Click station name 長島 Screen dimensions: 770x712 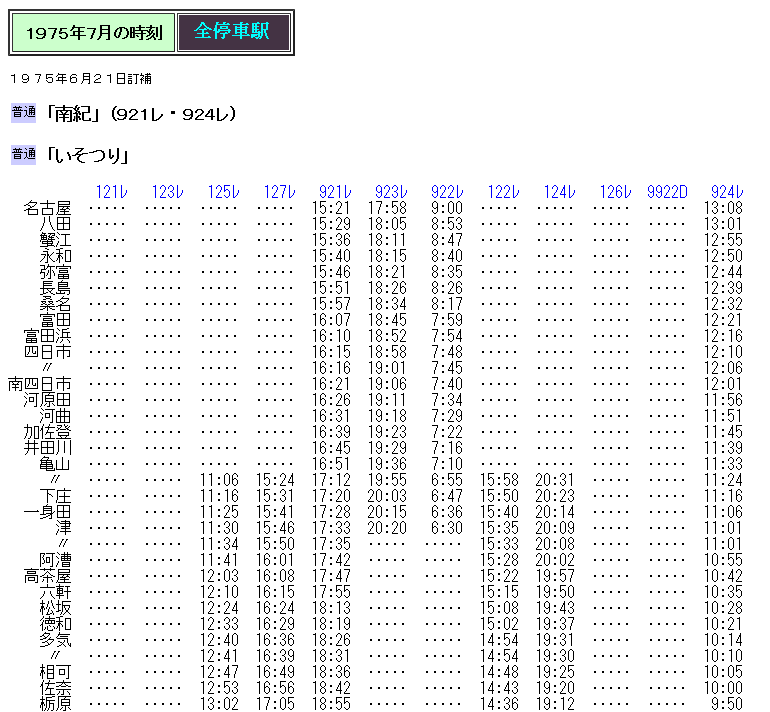(55, 288)
